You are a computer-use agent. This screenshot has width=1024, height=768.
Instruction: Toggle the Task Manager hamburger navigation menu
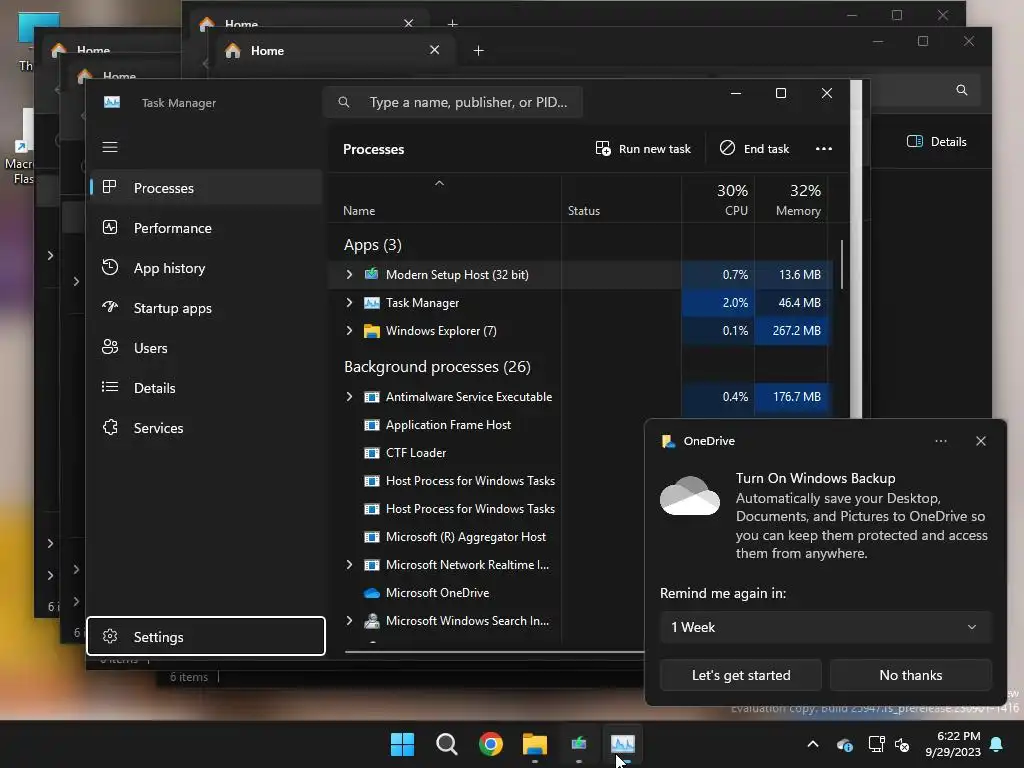coord(110,147)
